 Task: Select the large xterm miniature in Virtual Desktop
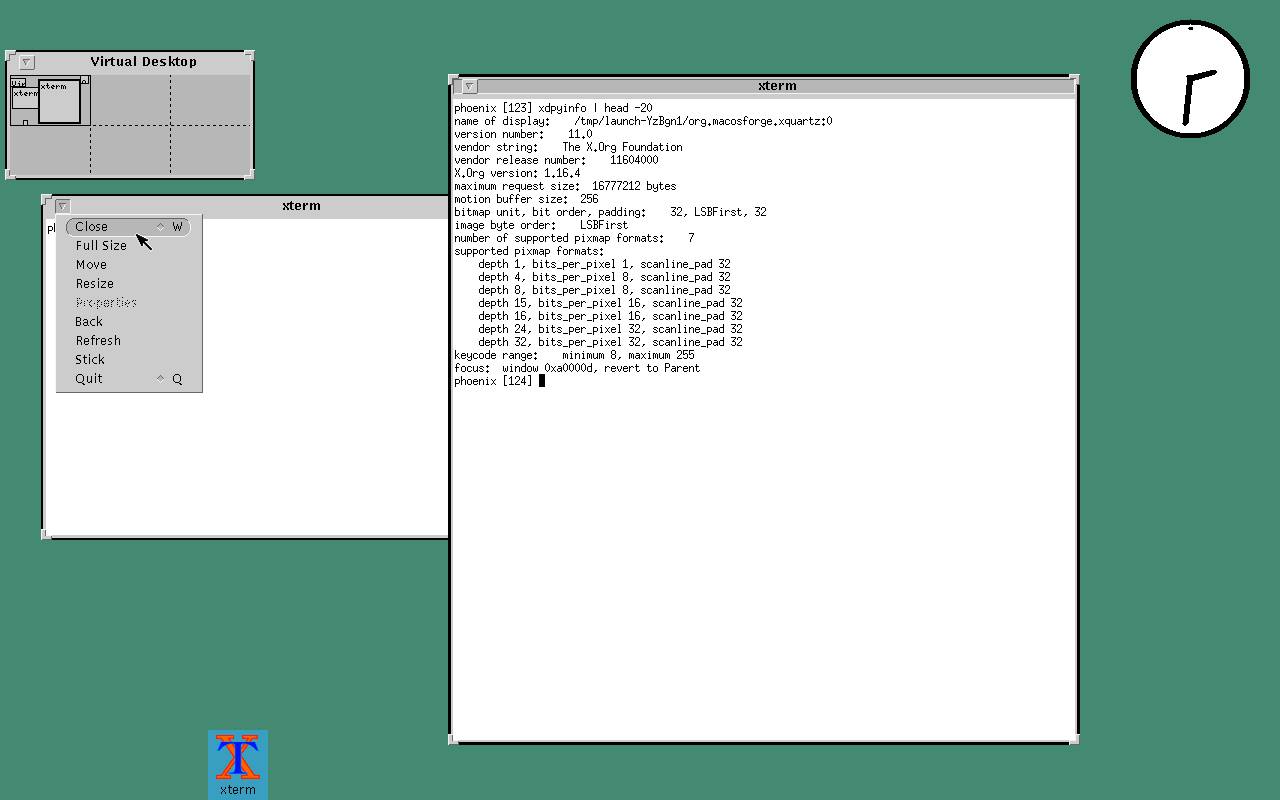pos(60,102)
